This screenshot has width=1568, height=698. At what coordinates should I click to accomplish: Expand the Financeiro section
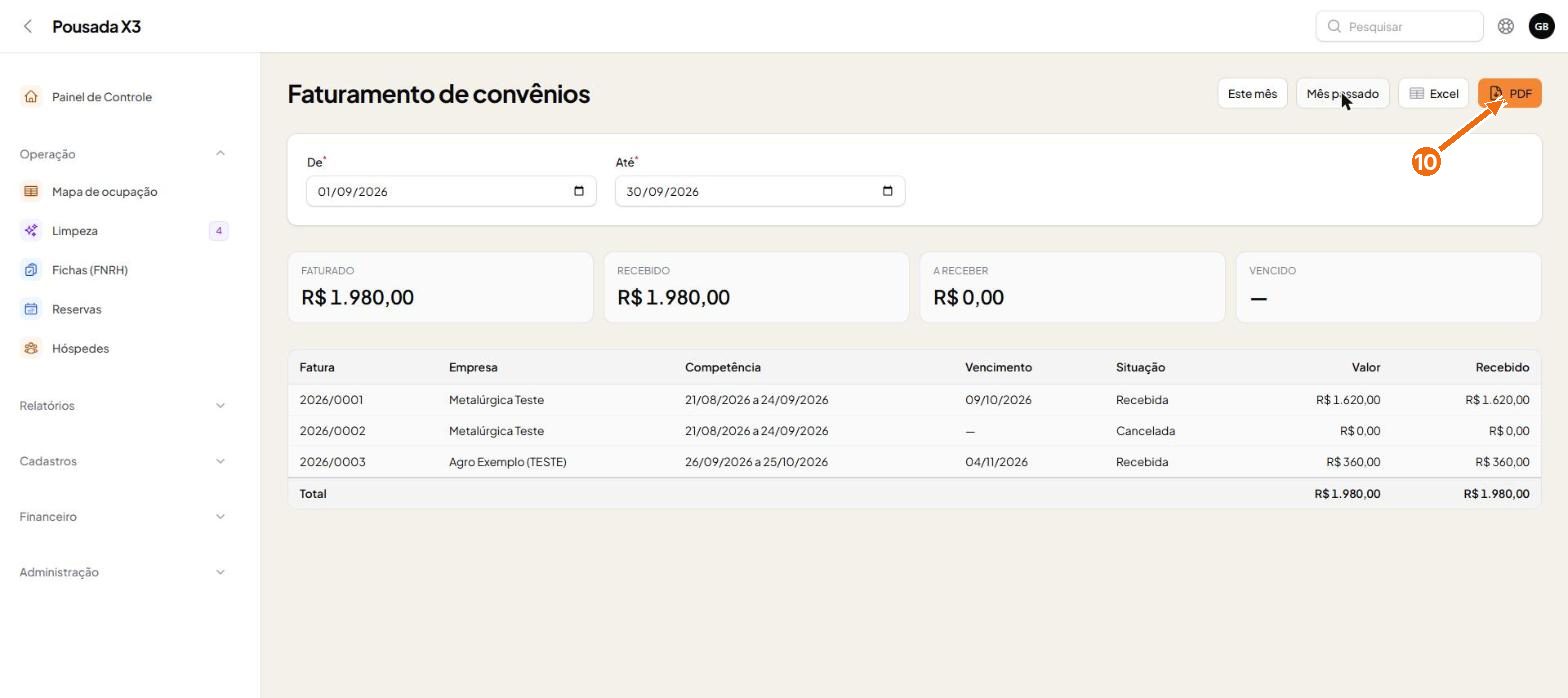click(x=220, y=516)
